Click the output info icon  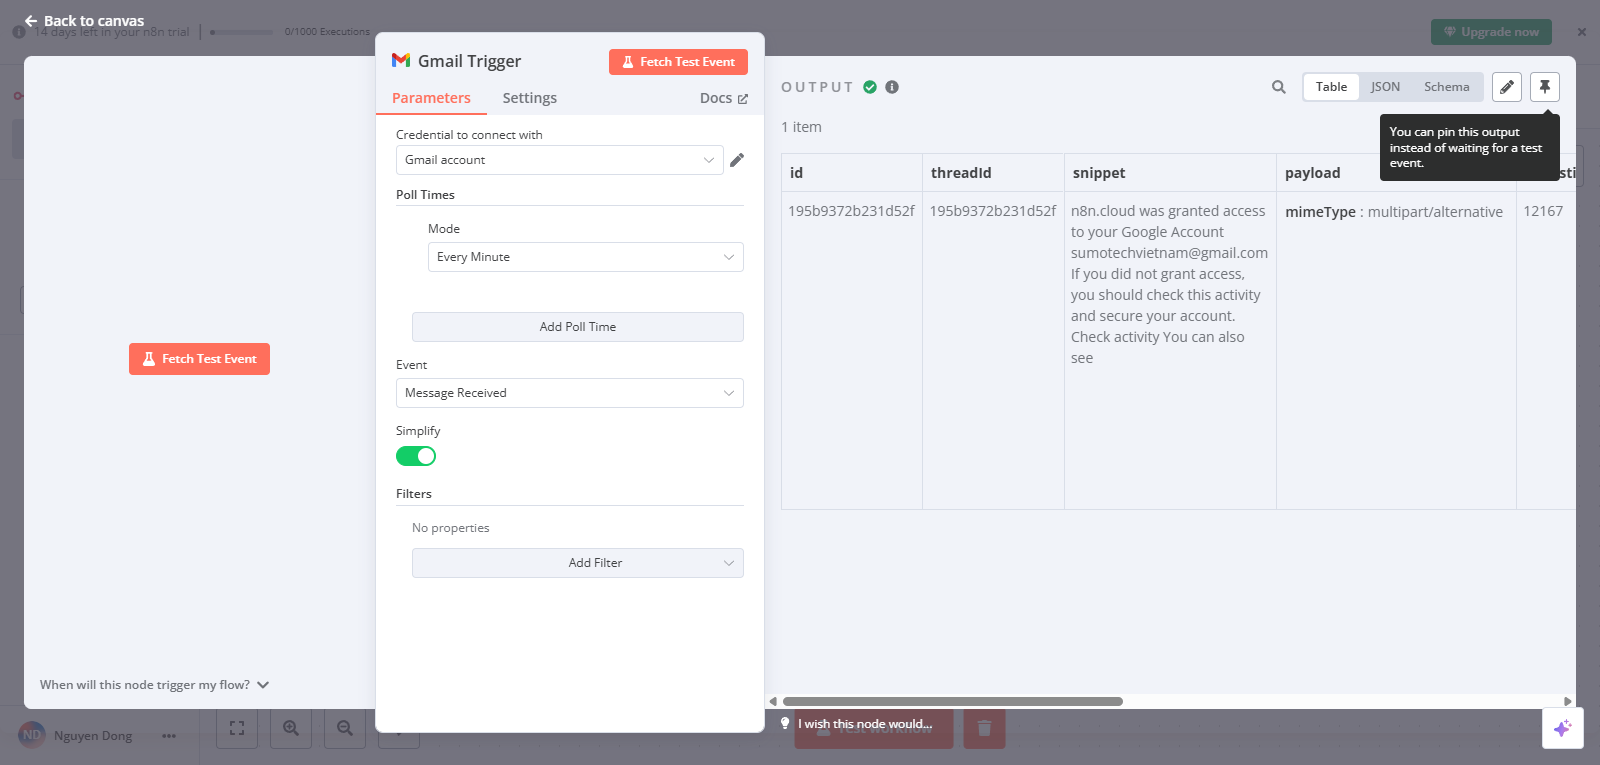click(x=892, y=87)
